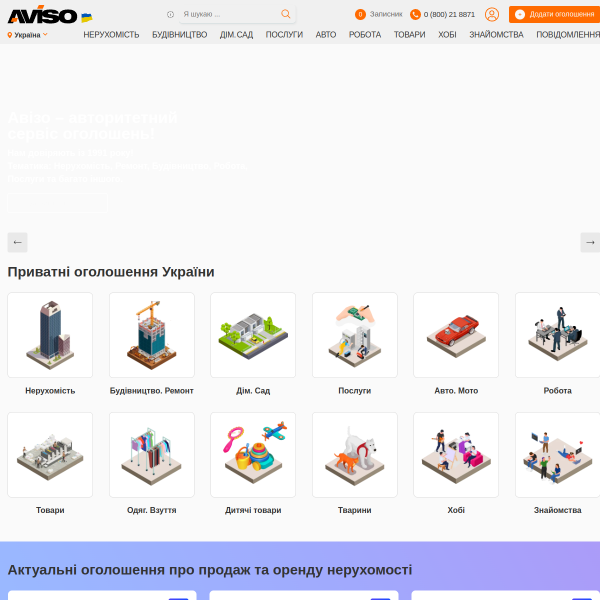Open ХОБІ menu item
This screenshot has width=600, height=600.
coord(447,35)
